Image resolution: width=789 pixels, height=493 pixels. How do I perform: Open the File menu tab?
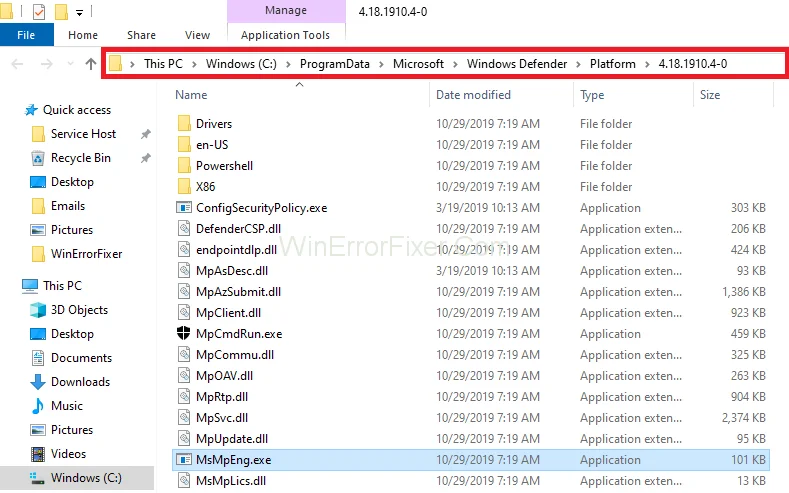click(x=27, y=35)
